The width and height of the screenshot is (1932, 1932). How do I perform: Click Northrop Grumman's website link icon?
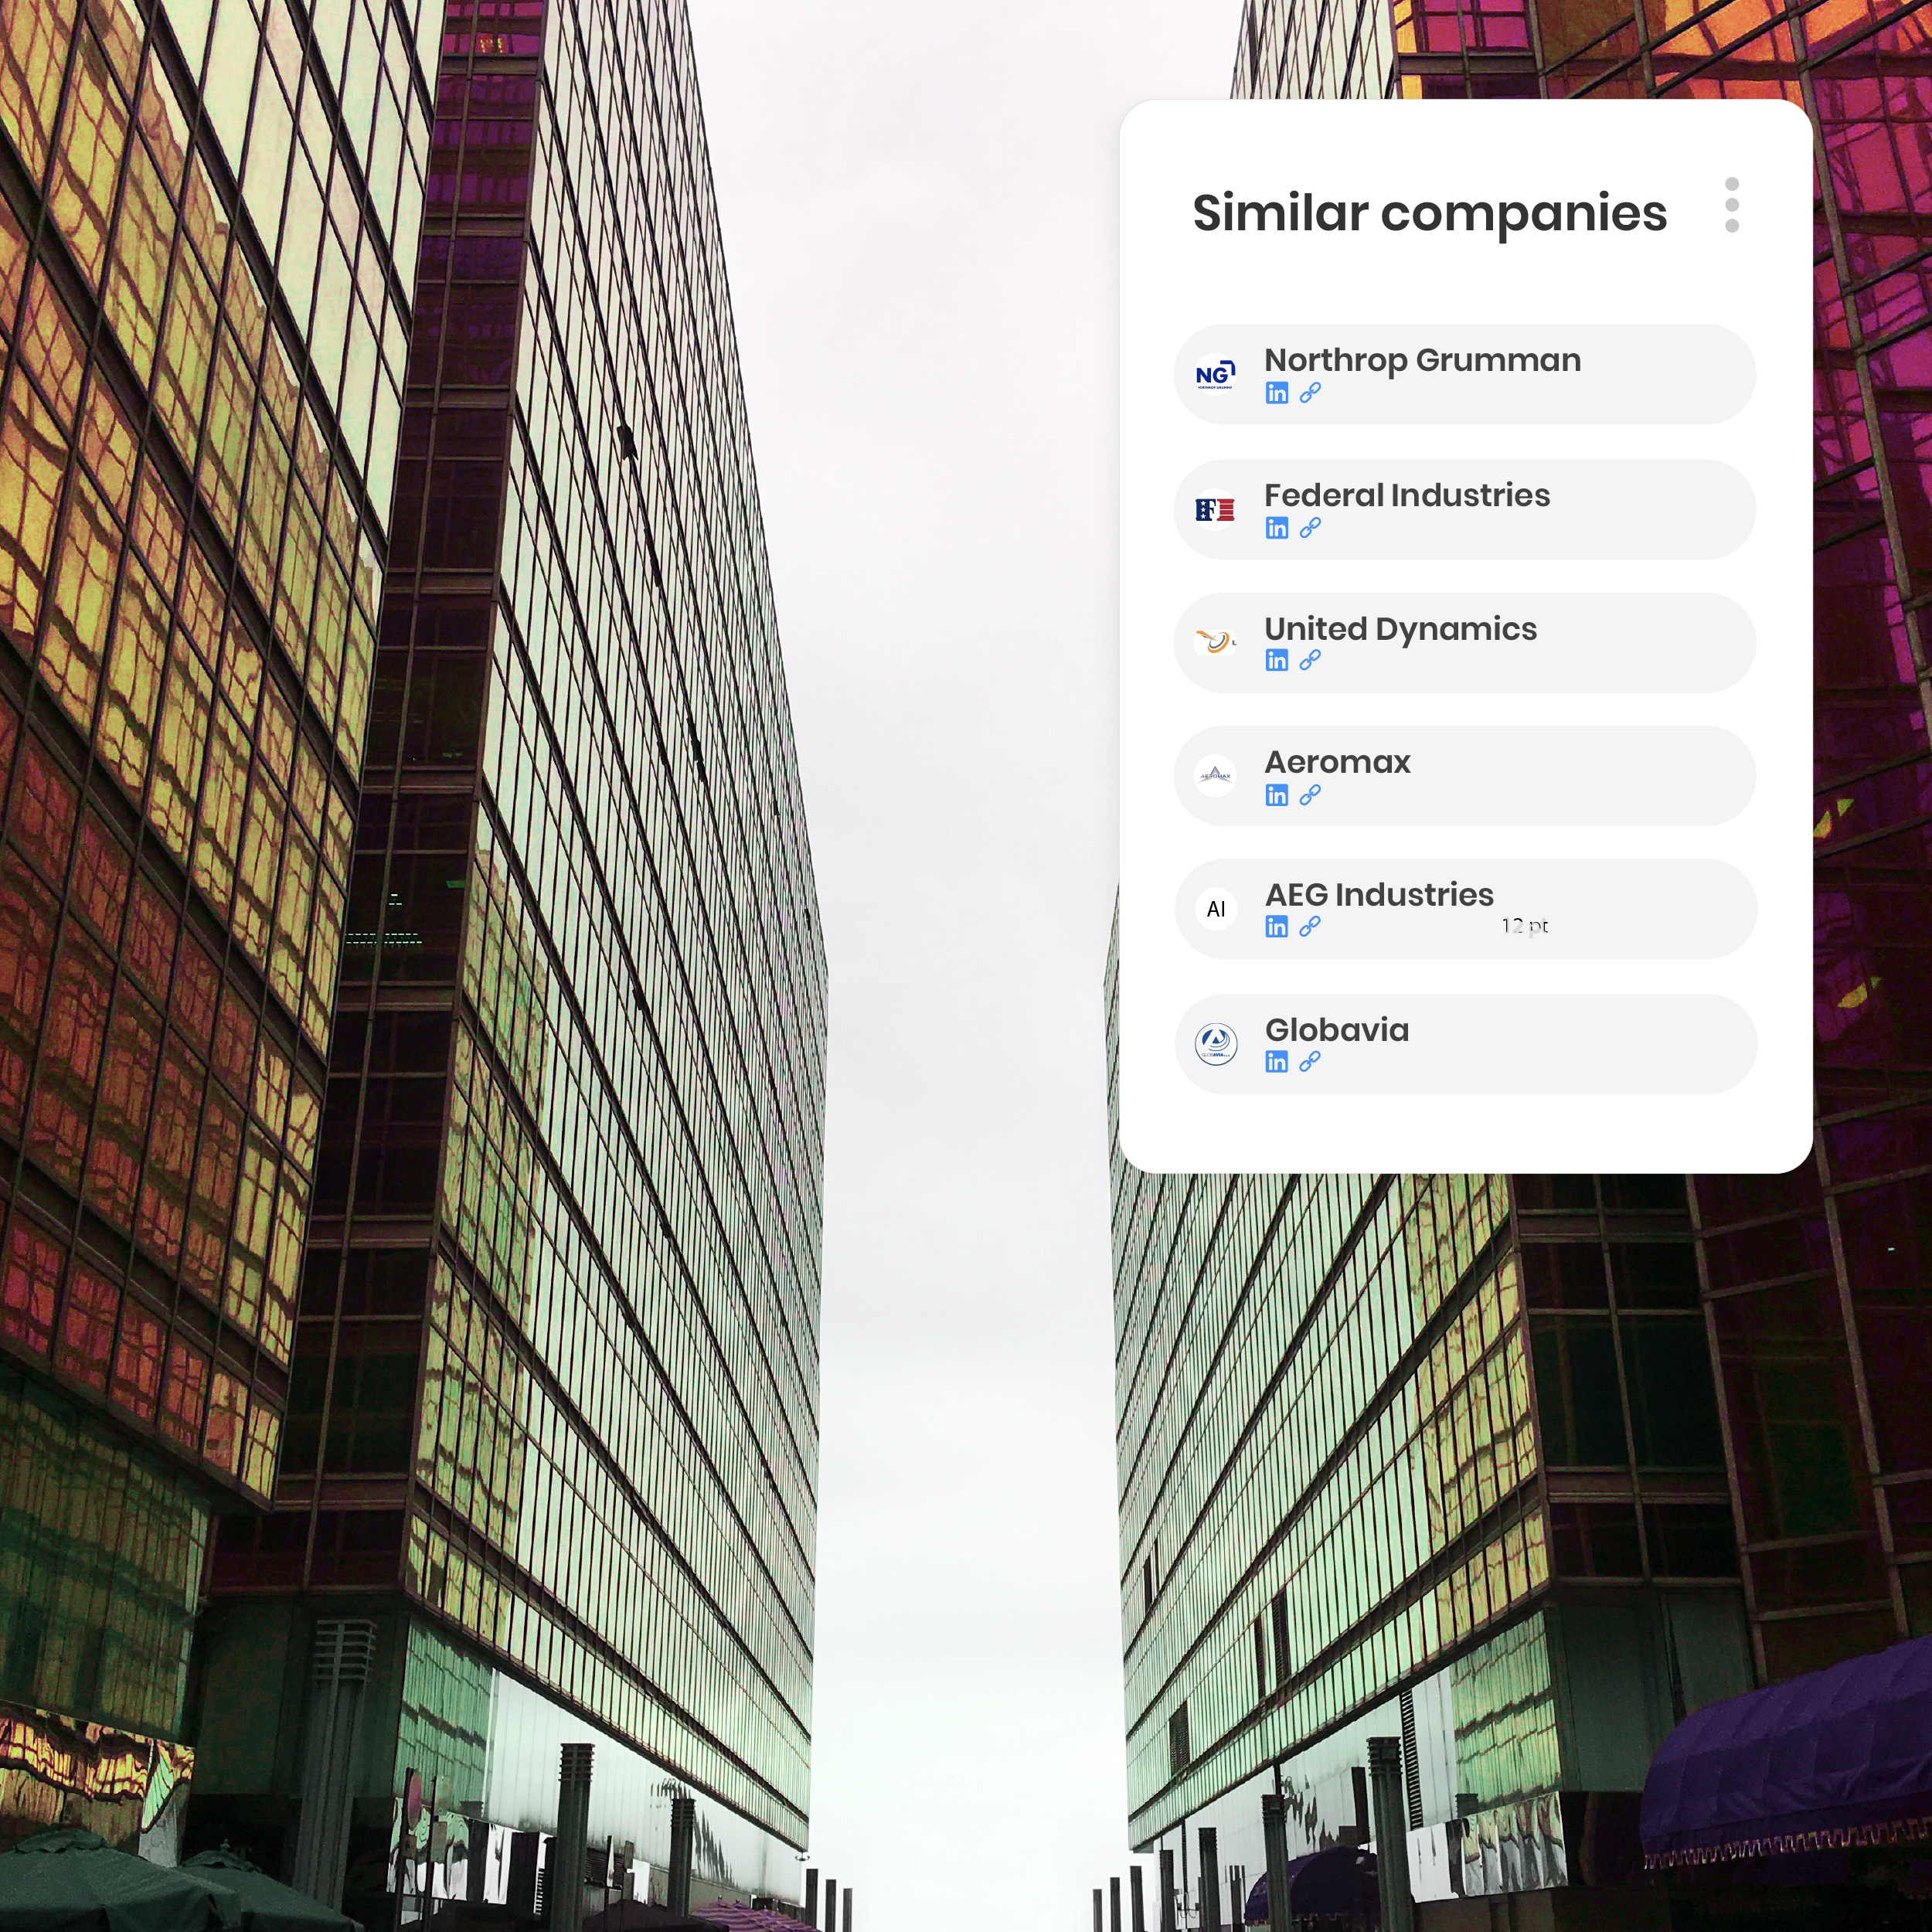click(x=1310, y=393)
